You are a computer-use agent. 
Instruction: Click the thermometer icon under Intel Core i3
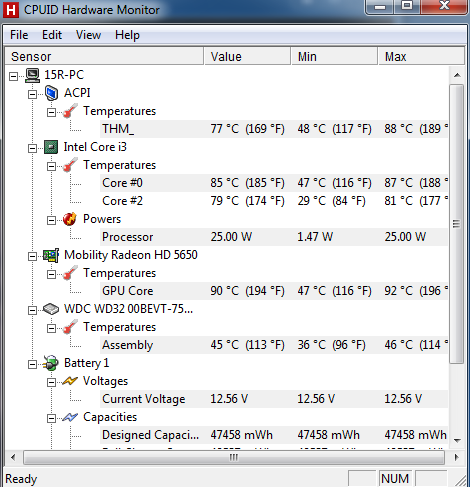click(70, 165)
